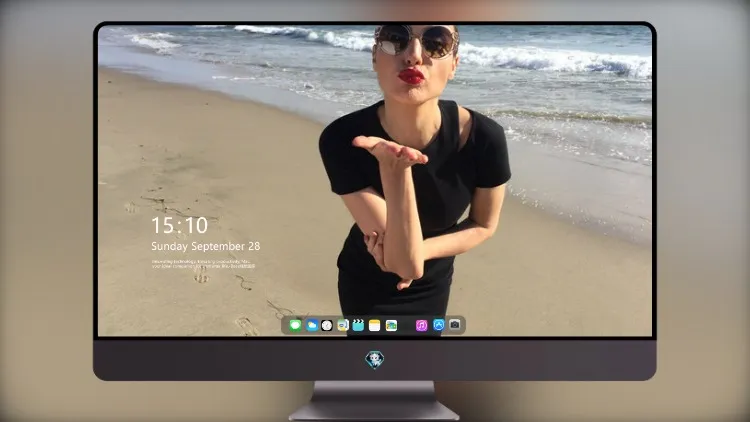The image size is (750, 422).
Task: Open the blue App Store icon
Action: (438, 325)
